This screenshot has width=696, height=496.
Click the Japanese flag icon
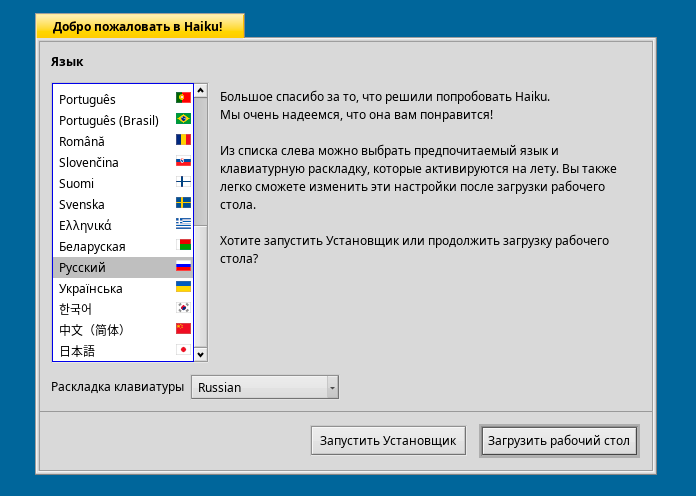tap(183, 350)
